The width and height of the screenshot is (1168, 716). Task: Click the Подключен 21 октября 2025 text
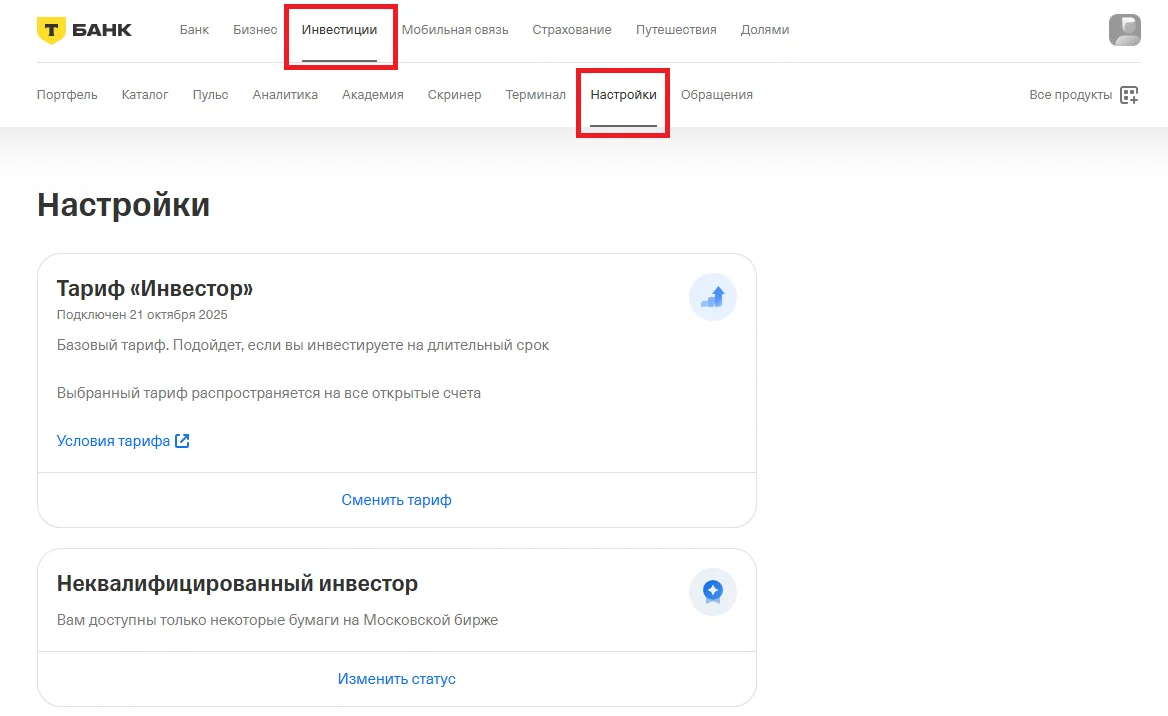click(x=142, y=314)
